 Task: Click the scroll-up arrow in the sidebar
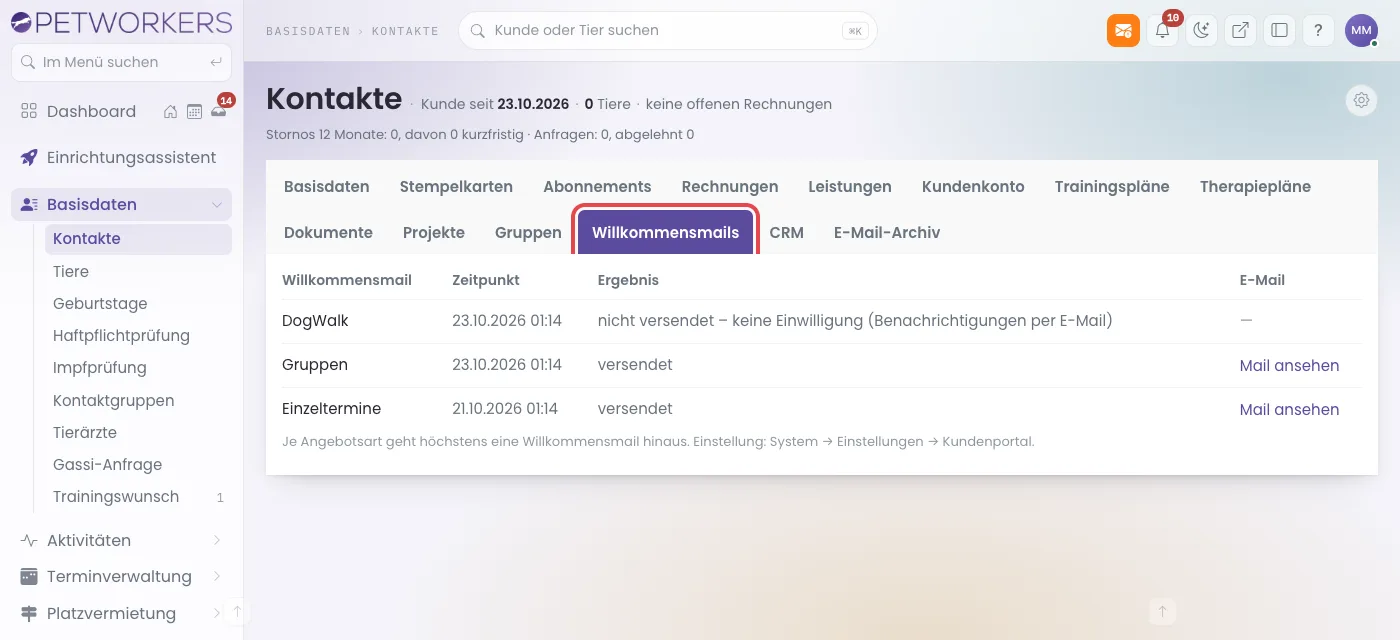pos(237,611)
